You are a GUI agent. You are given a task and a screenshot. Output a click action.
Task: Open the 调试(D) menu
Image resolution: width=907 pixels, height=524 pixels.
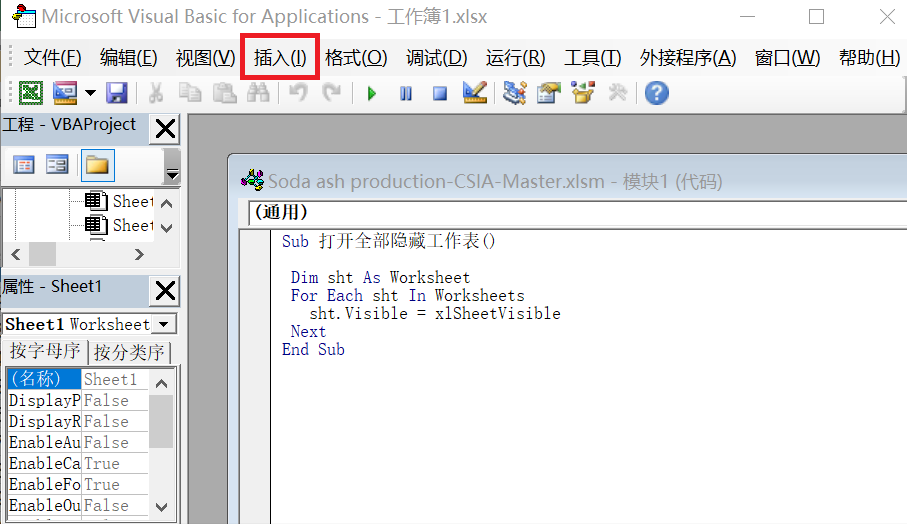437,58
